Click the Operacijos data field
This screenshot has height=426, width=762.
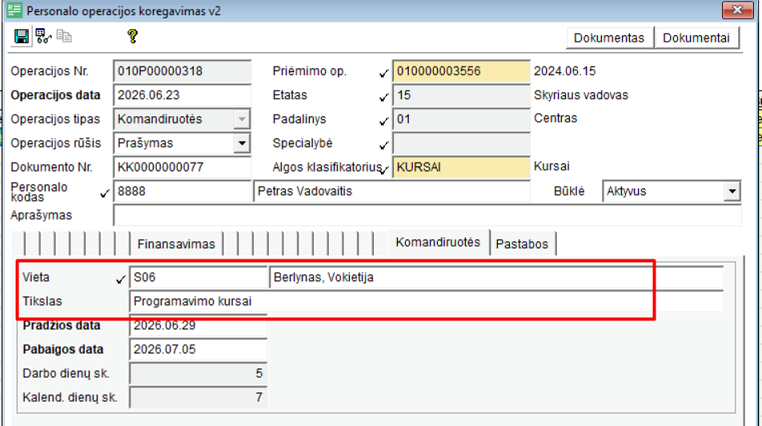[x=182, y=95]
